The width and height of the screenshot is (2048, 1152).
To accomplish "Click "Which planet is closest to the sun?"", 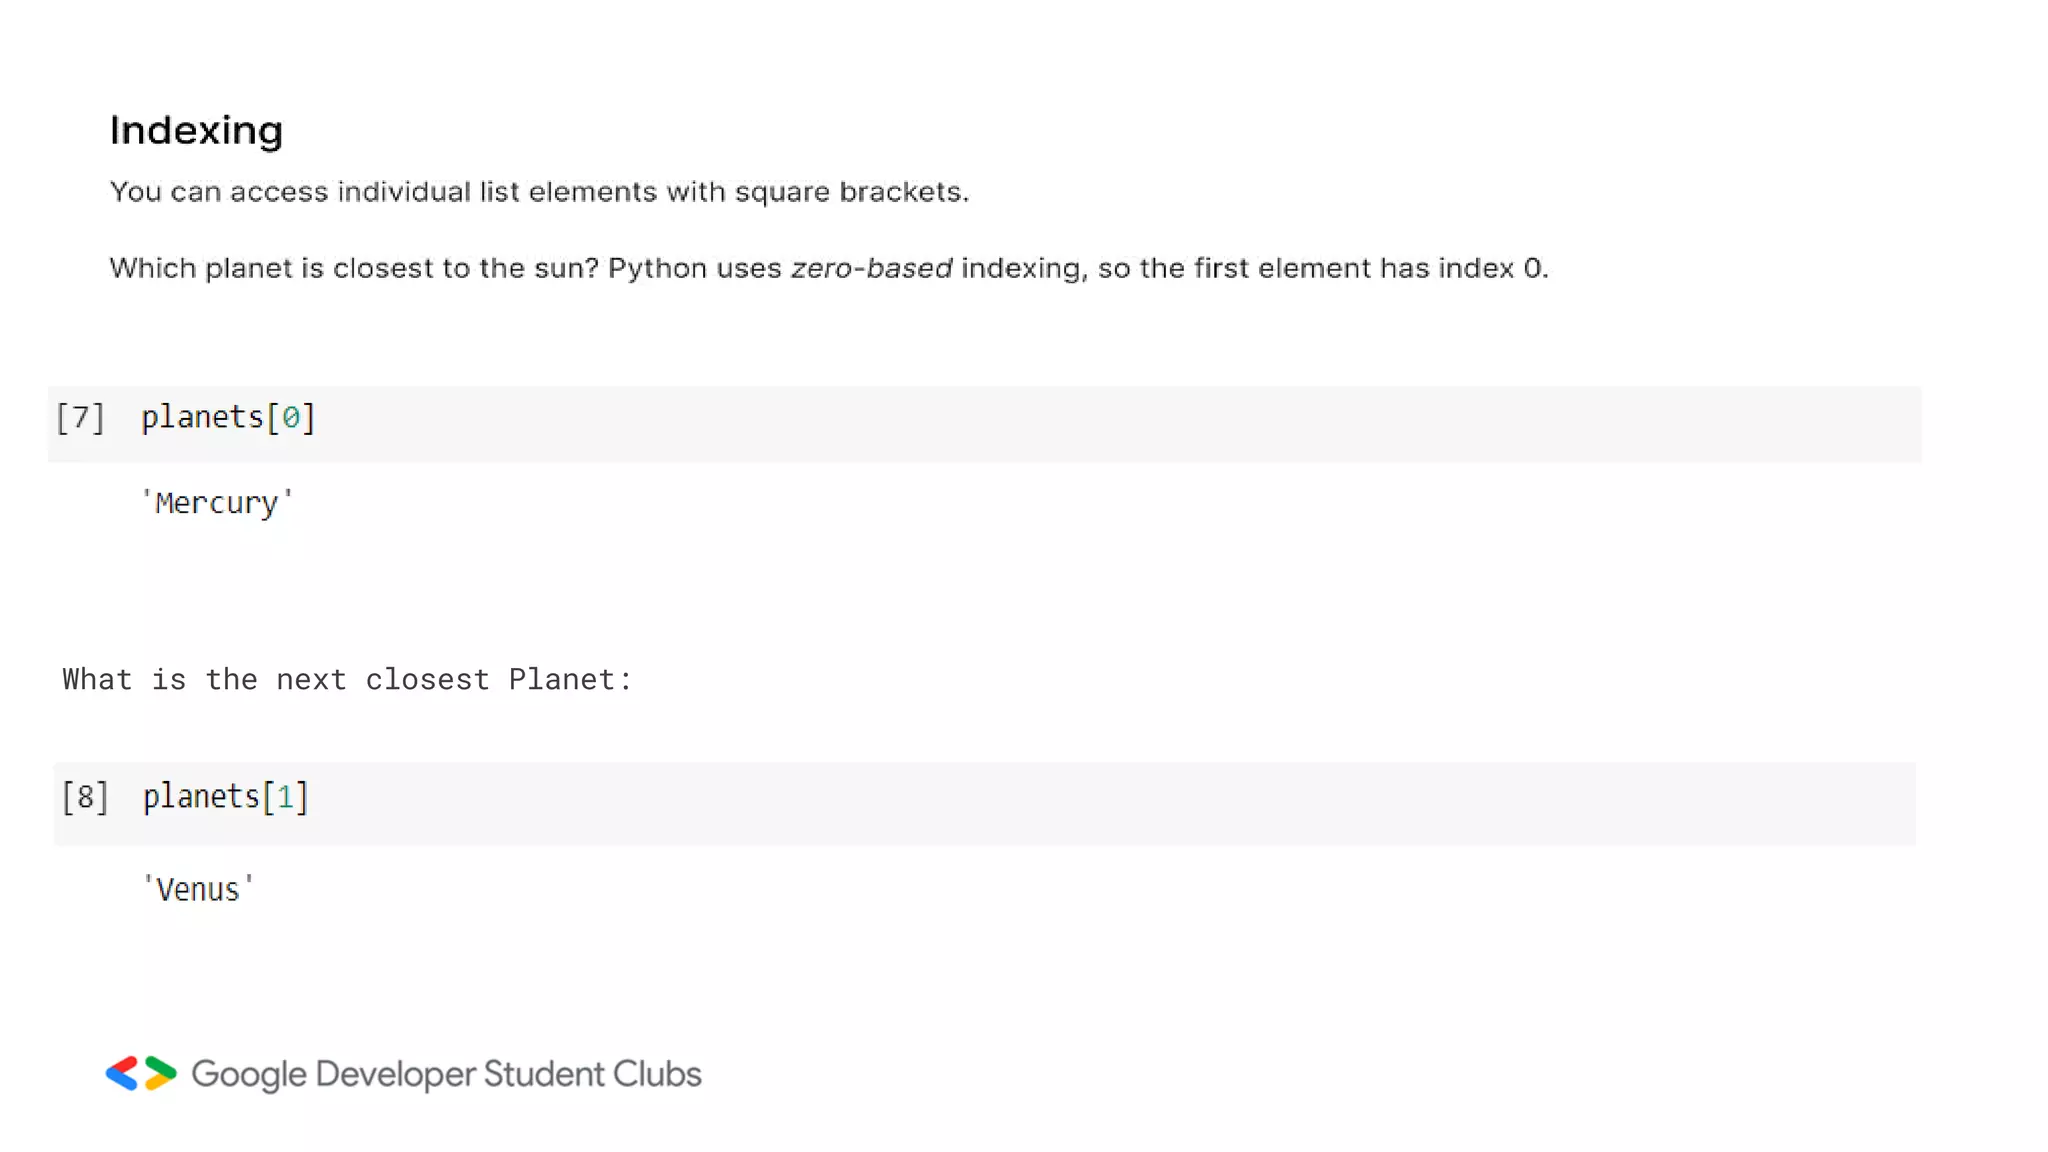I will pyautogui.click(x=353, y=268).
